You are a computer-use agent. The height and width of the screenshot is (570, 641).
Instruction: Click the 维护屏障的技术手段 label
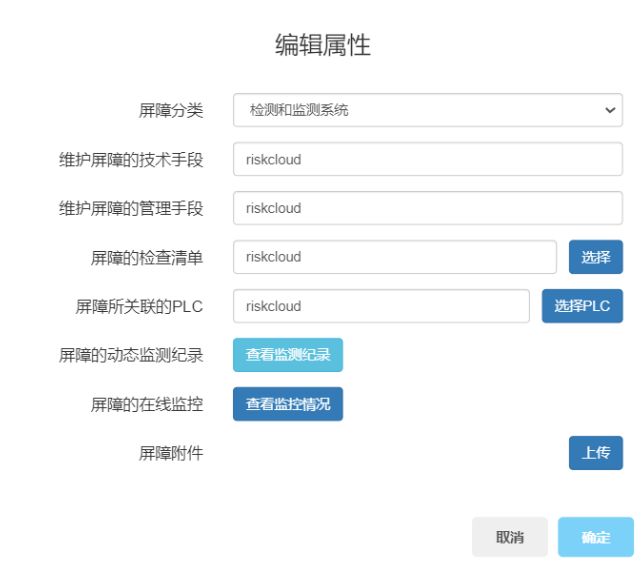point(131,159)
